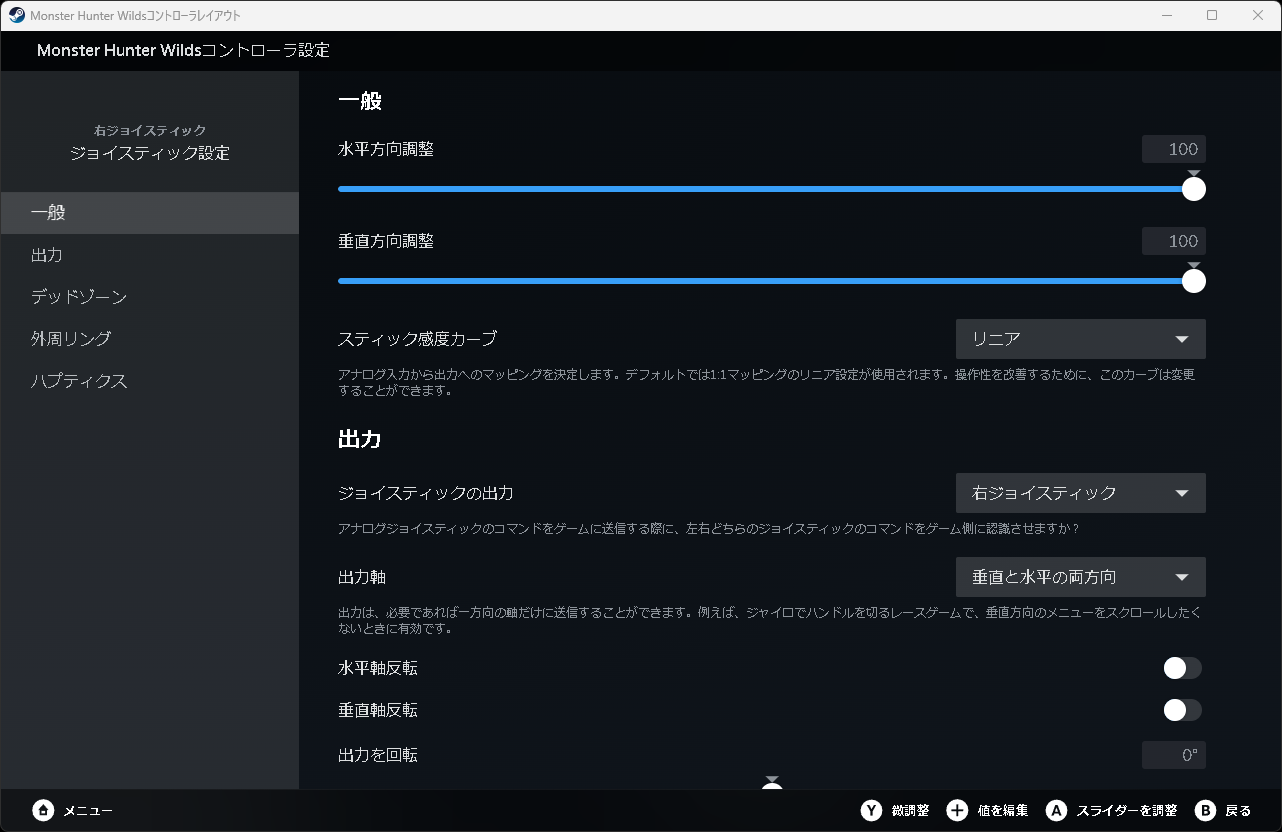Open the 出力軸 dropdown showing 垂直と水平の両方向
1282x832 pixels.
click(1080, 576)
